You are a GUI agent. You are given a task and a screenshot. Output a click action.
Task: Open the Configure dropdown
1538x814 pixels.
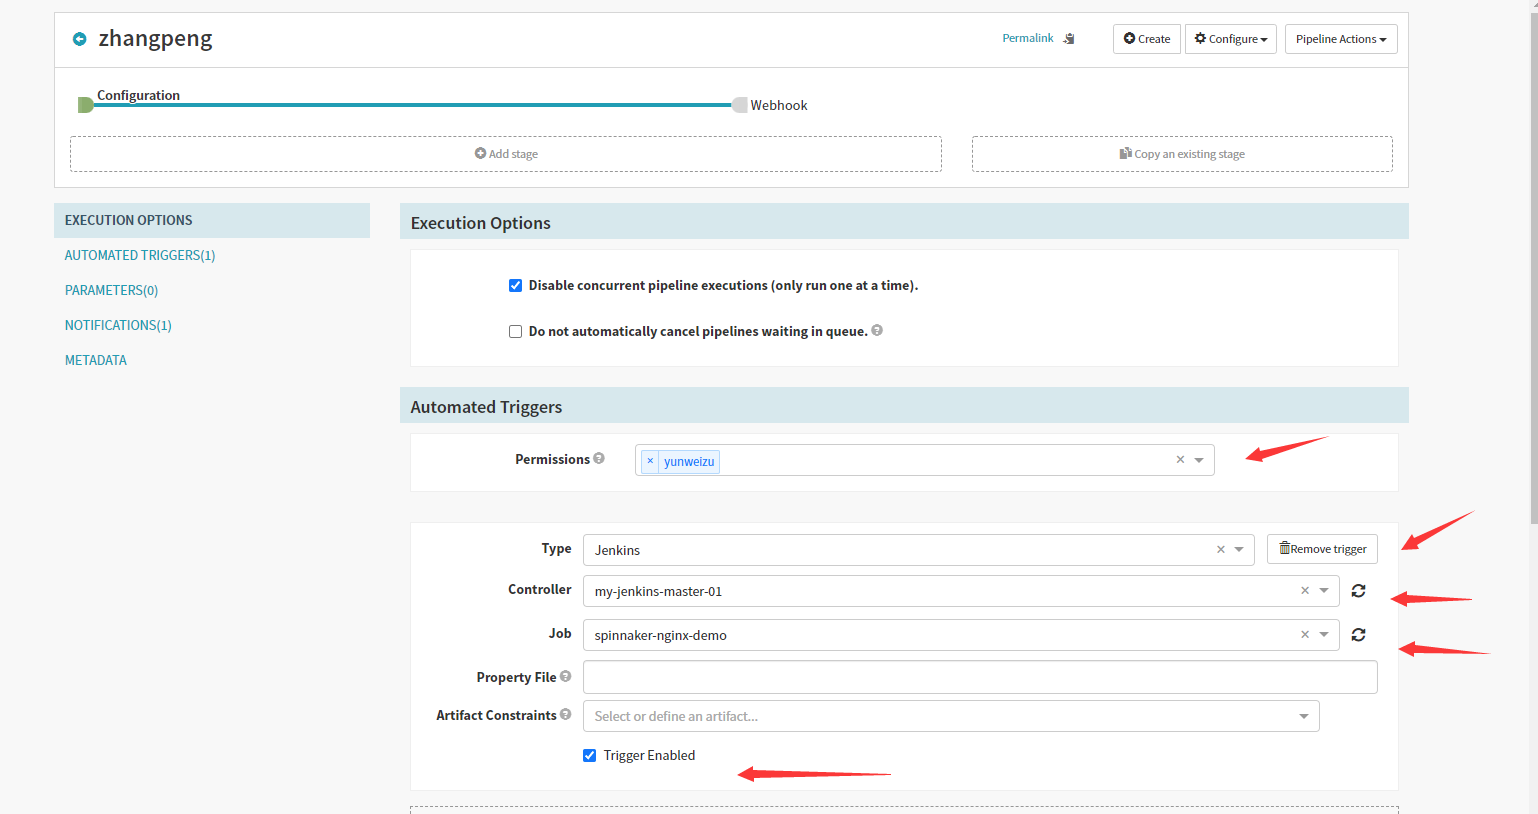point(1230,39)
